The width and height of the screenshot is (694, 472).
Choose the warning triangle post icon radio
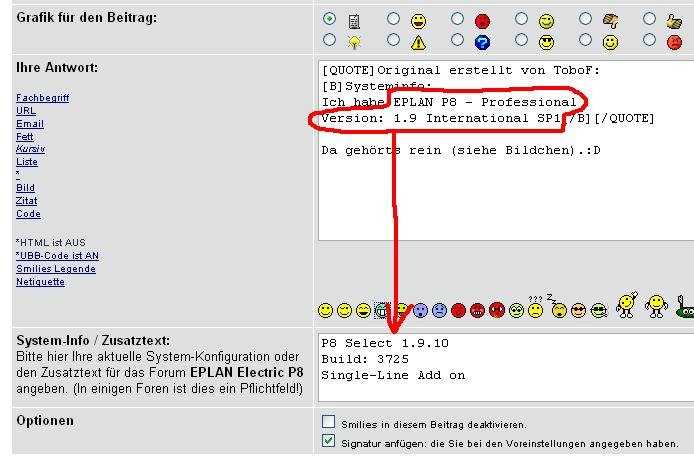tap(393, 40)
